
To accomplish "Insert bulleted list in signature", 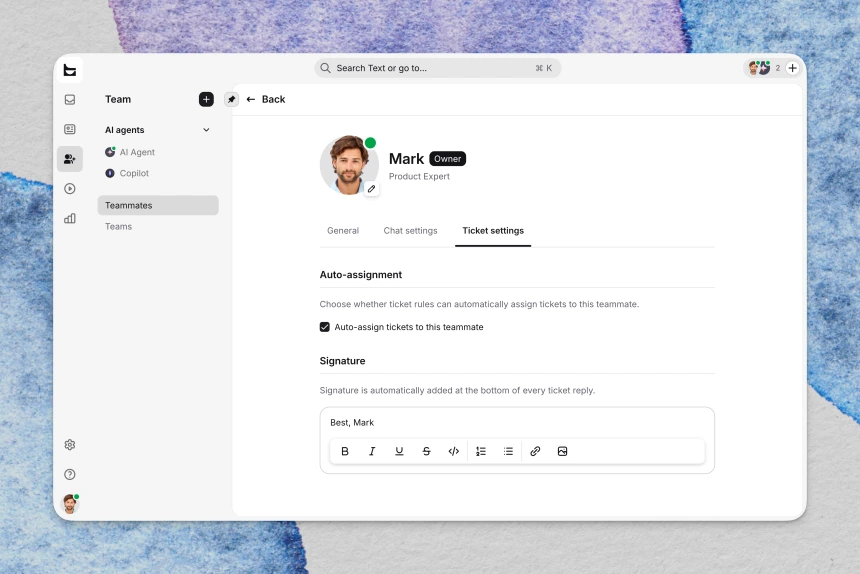I will pyautogui.click(x=508, y=451).
